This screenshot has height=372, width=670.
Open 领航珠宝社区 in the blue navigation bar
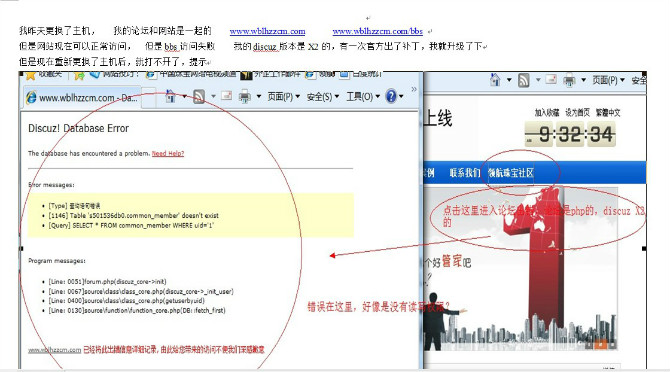tap(511, 173)
